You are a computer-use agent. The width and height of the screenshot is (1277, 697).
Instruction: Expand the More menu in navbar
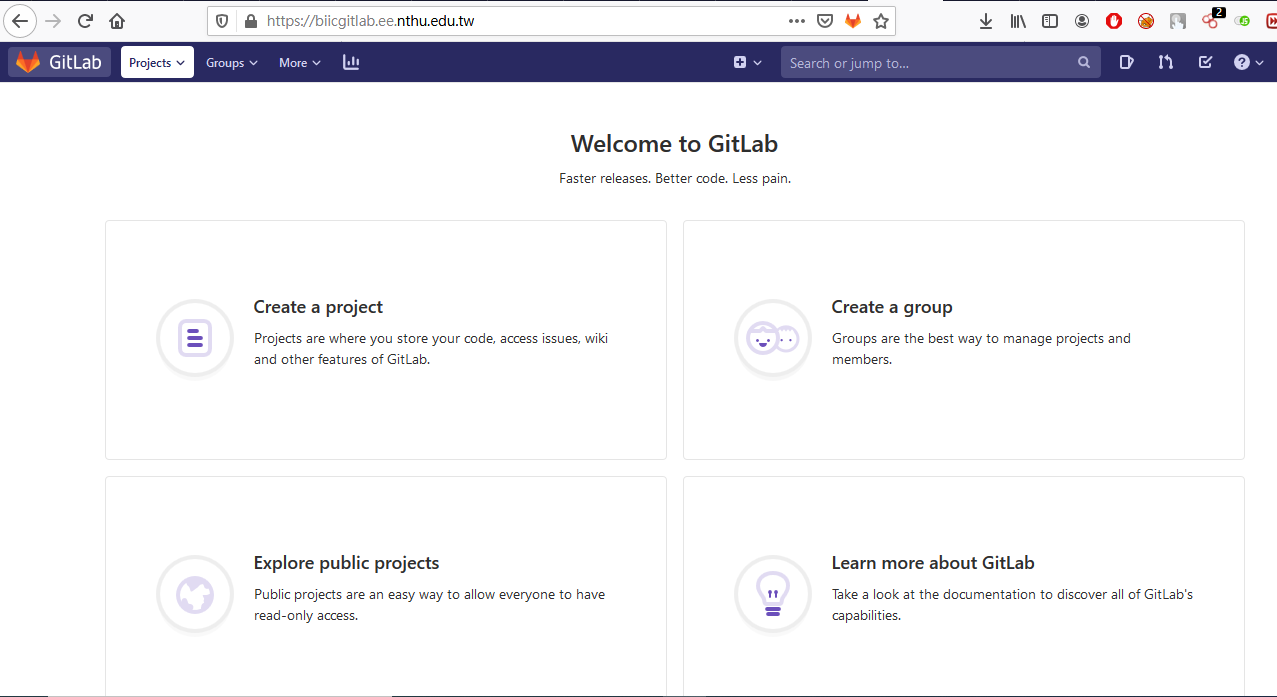coord(300,62)
